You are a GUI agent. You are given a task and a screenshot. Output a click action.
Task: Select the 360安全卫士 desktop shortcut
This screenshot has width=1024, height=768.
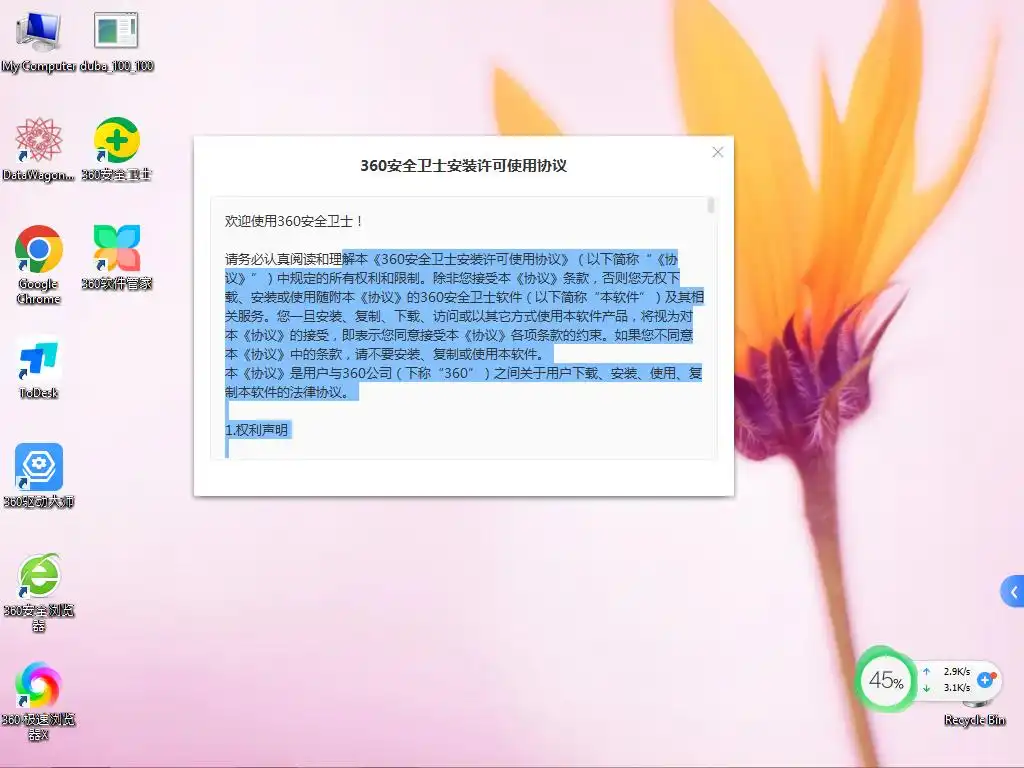116,149
